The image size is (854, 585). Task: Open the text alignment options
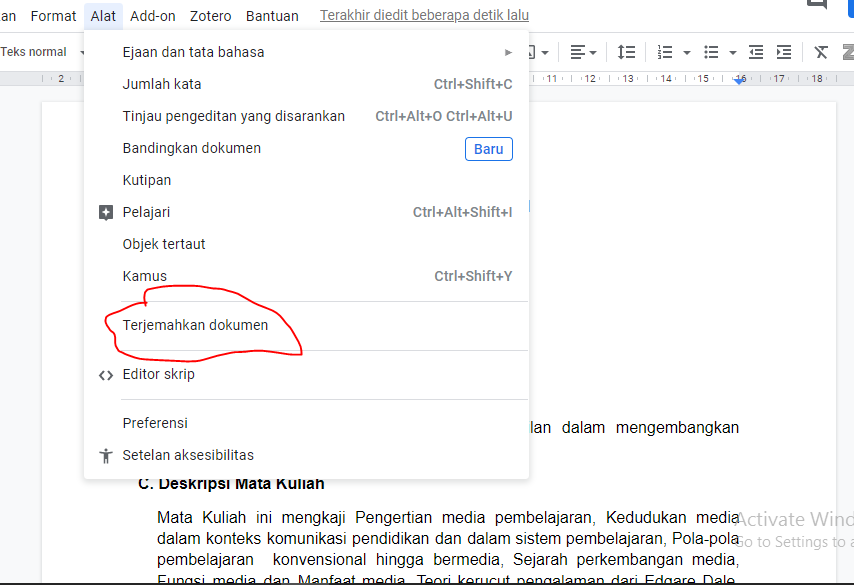tap(583, 52)
